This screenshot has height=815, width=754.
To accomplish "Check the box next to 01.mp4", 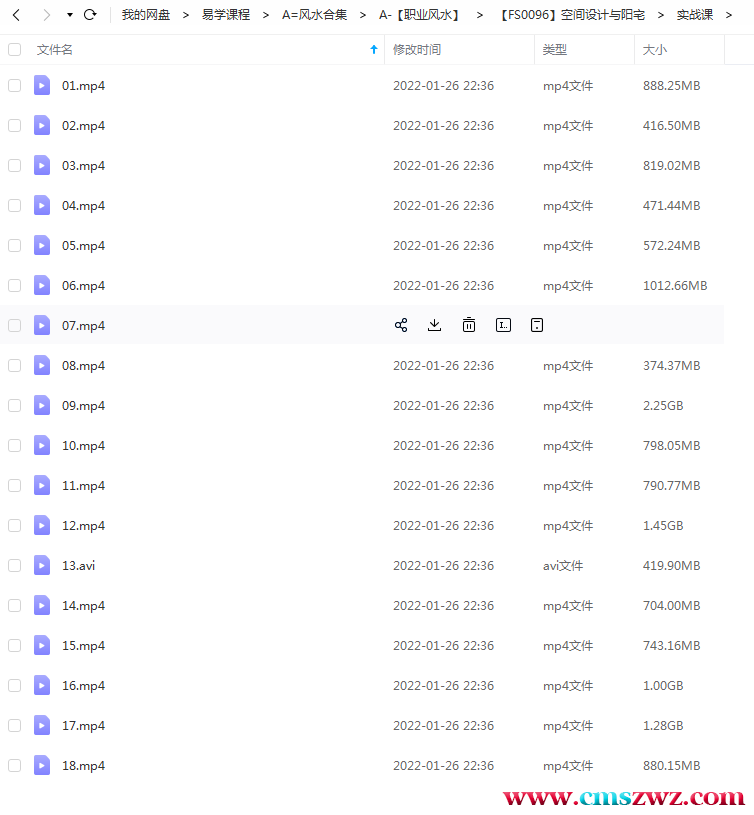I will pos(14,86).
